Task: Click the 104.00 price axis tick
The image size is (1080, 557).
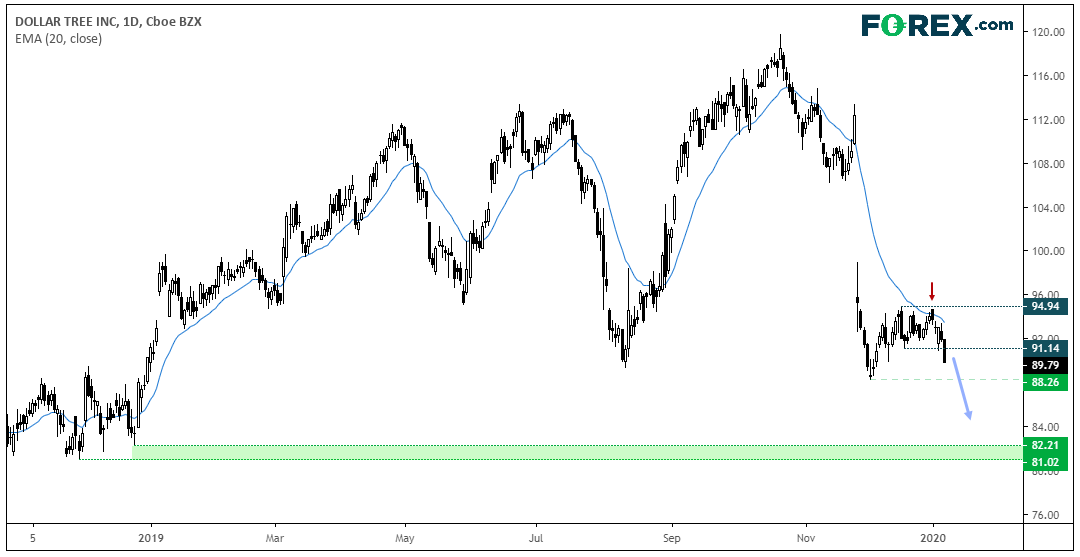Action: [1046, 207]
